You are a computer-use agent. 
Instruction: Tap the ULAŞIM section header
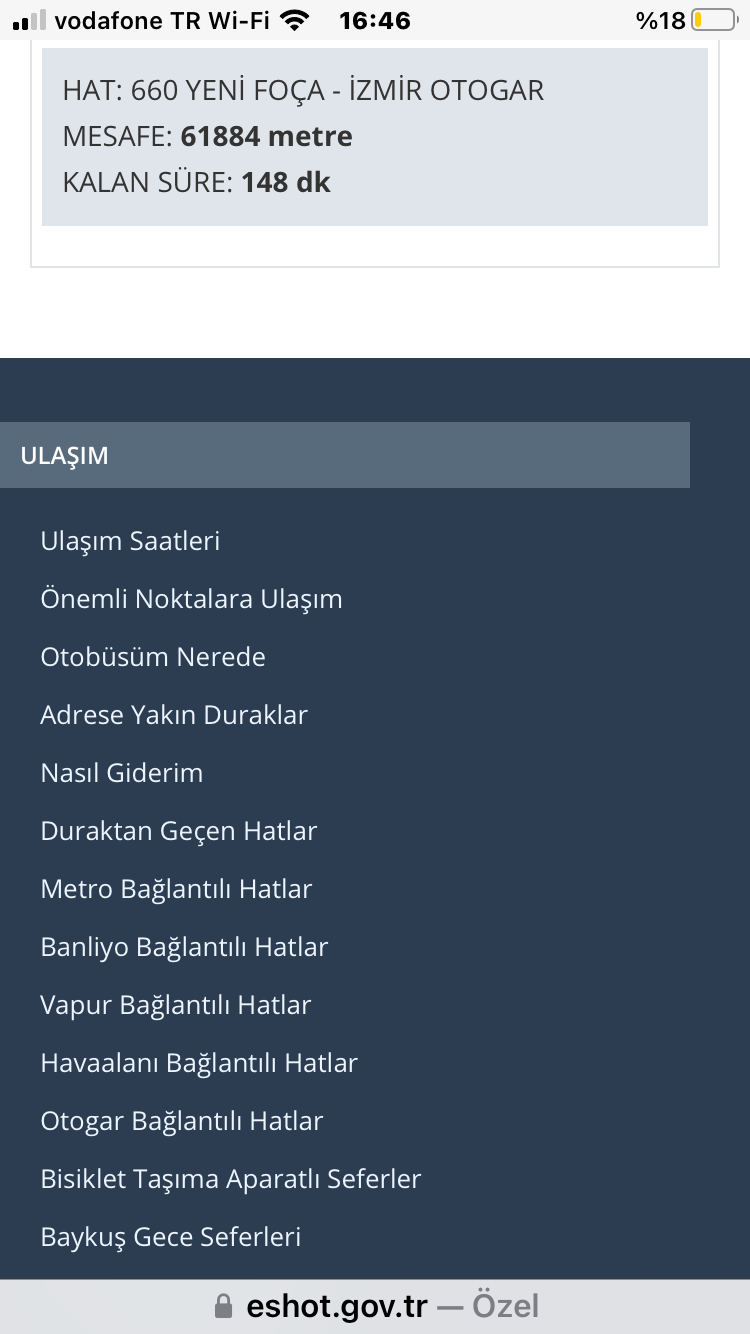coord(345,455)
